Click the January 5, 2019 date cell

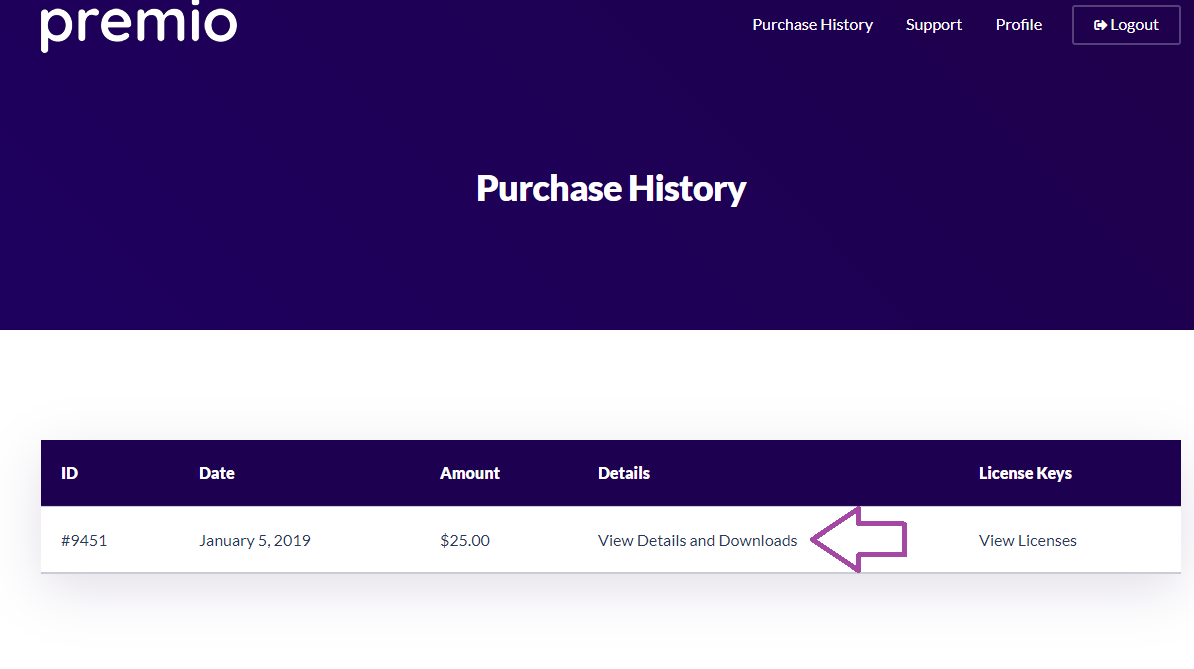pyautogui.click(x=255, y=540)
